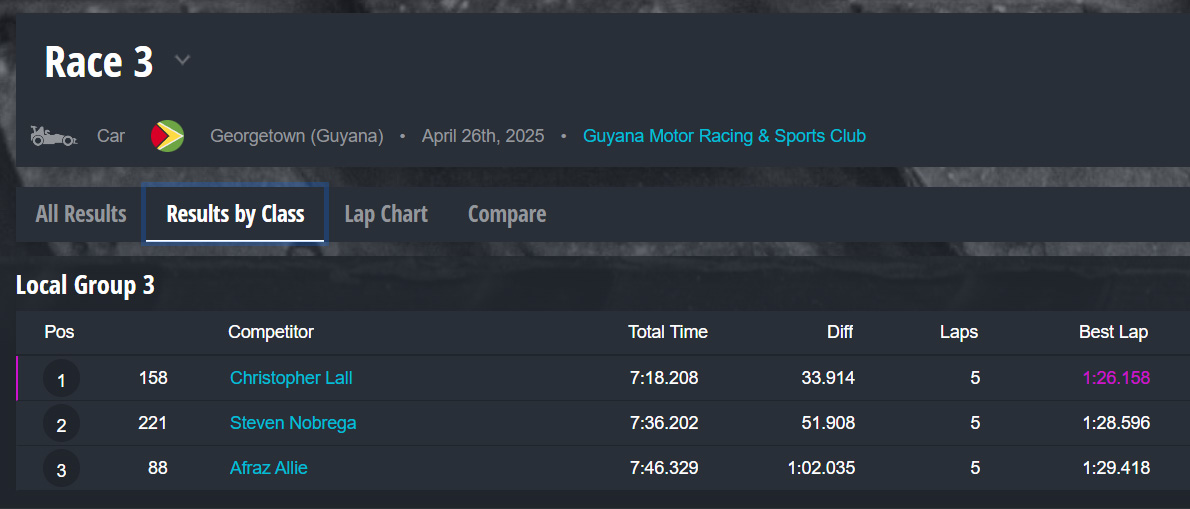Click position 3 circle badge
The image size is (1190, 509).
61,469
